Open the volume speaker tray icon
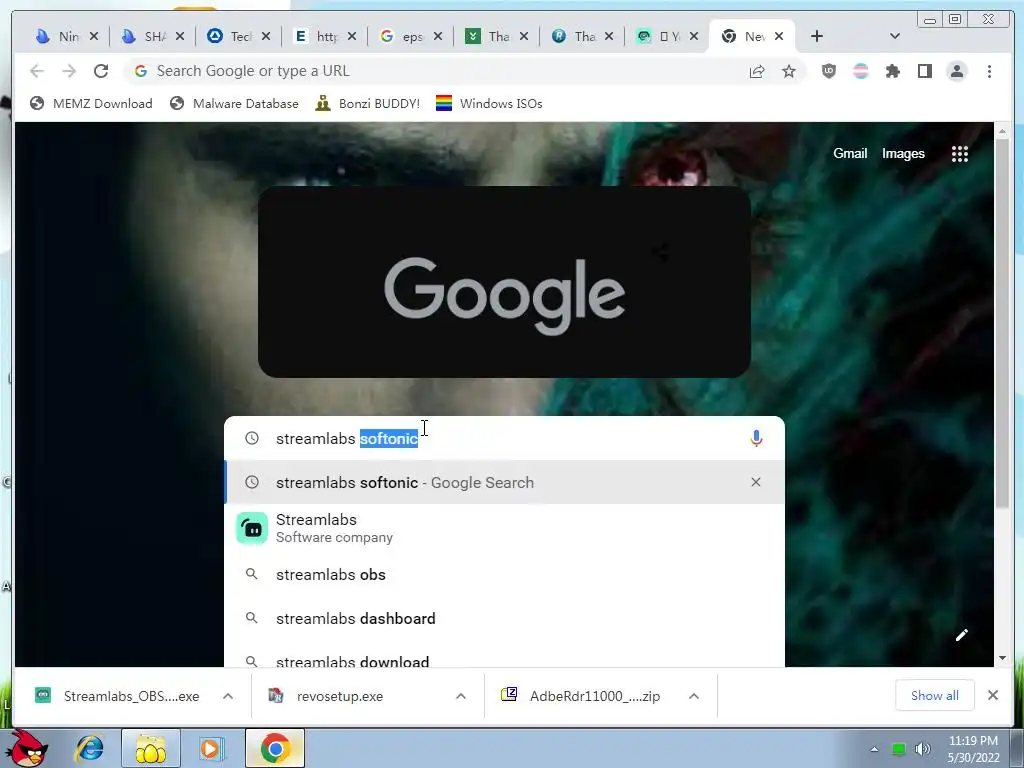Viewport: 1024px width, 768px height. coord(922,749)
